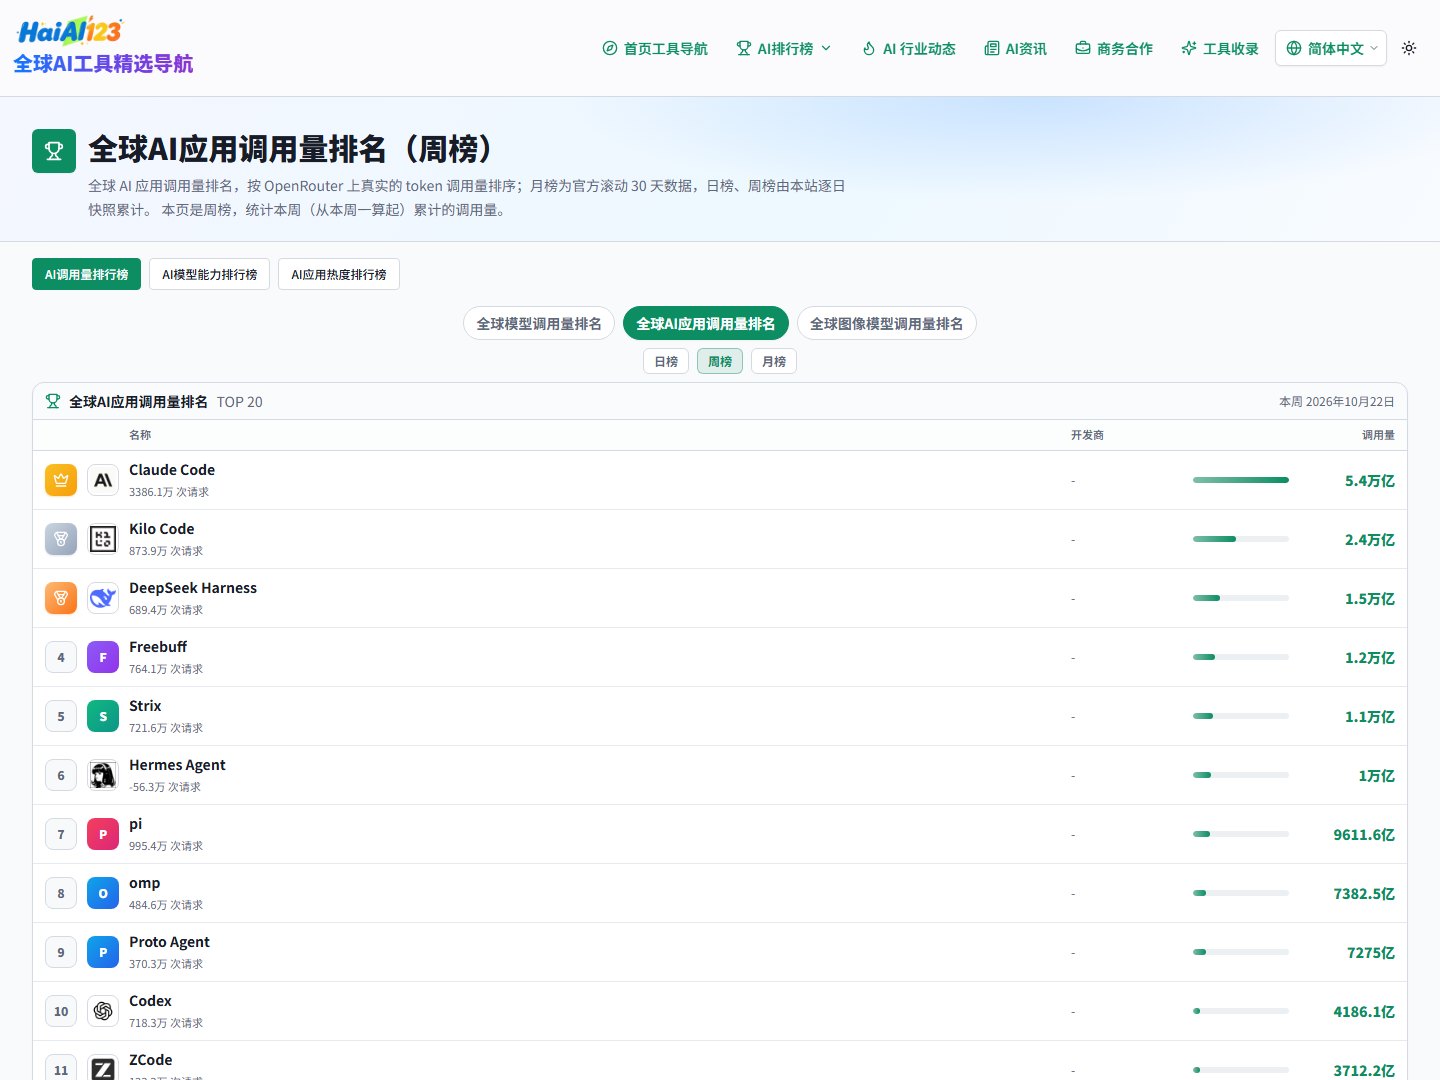
Task: Click the rank number 10 badge
Action: point(61,1011)
